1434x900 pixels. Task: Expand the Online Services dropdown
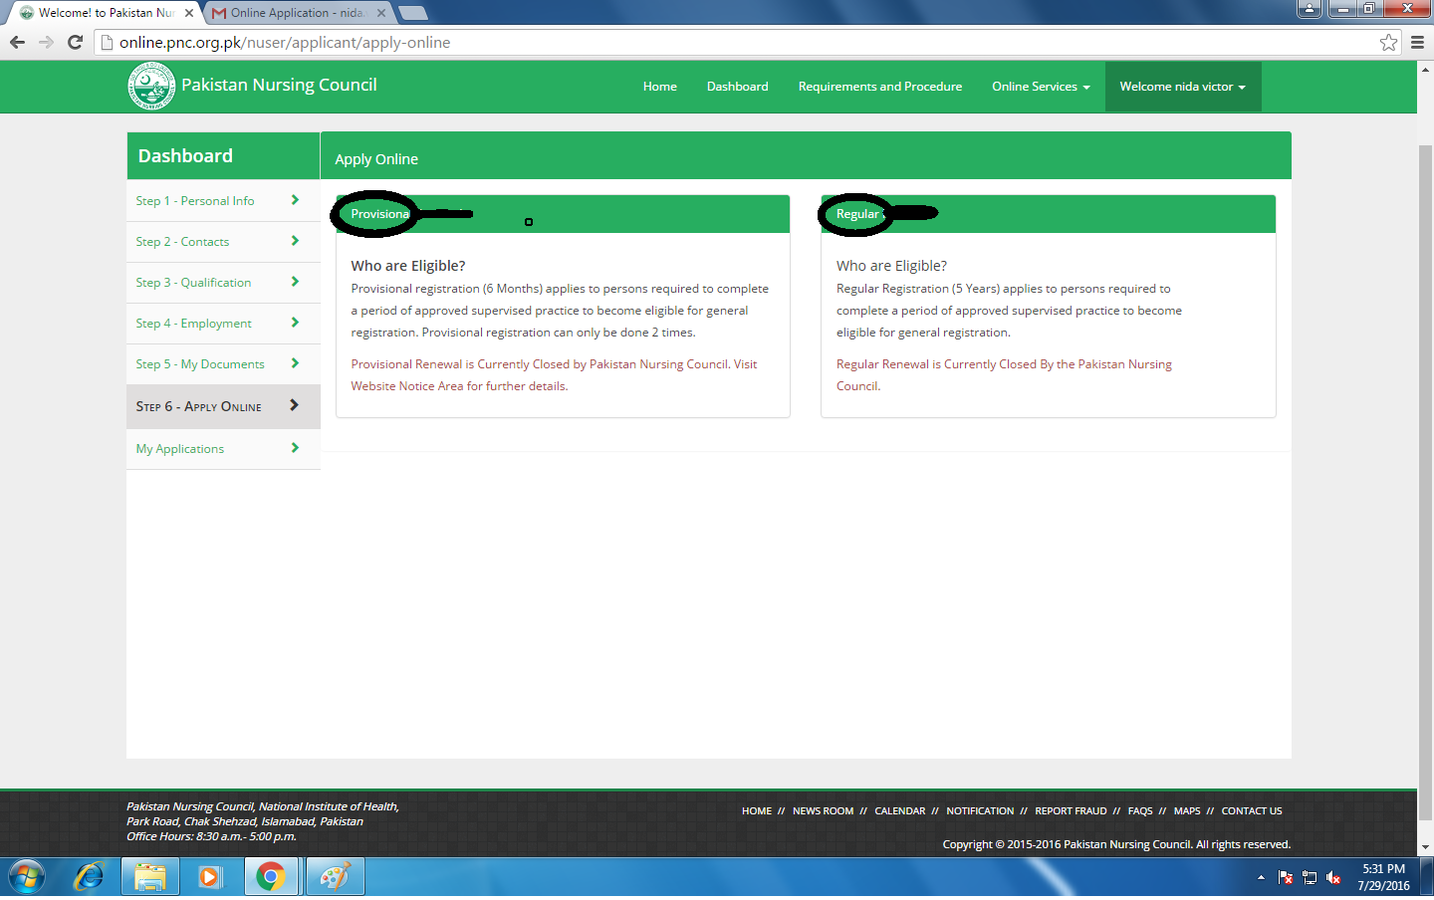1041,87
